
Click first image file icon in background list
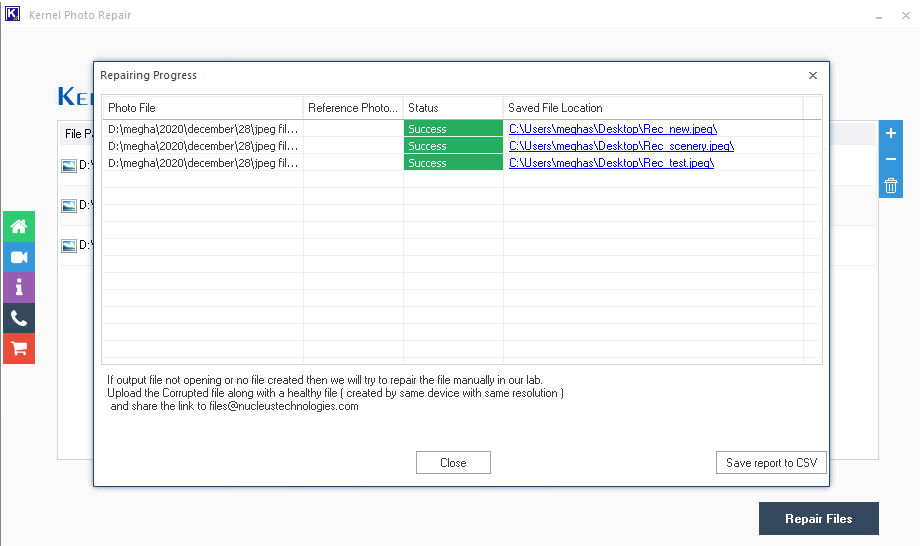pyautogui.click(x=69, y=166)
